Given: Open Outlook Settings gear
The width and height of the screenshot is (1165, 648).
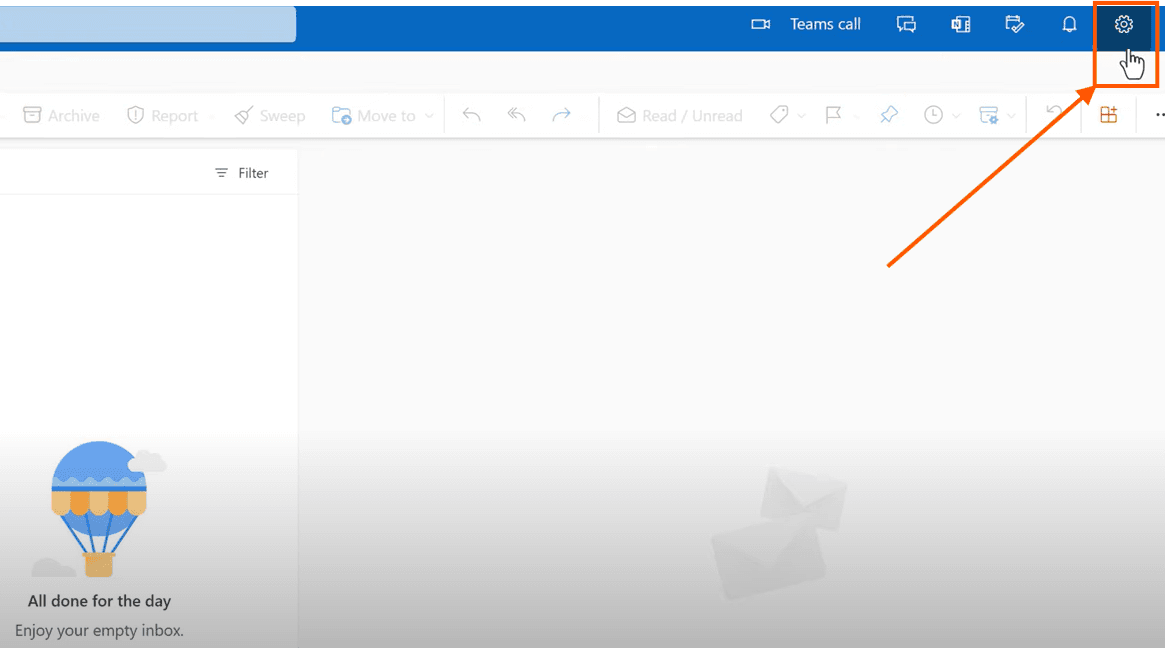Looking at the screenshot, I should pos(1123,23).
